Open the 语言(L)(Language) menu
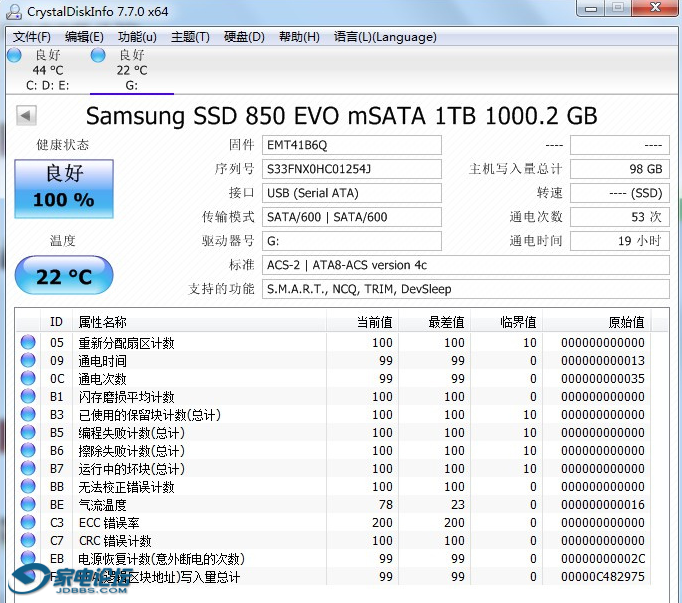 click(385, 37)
